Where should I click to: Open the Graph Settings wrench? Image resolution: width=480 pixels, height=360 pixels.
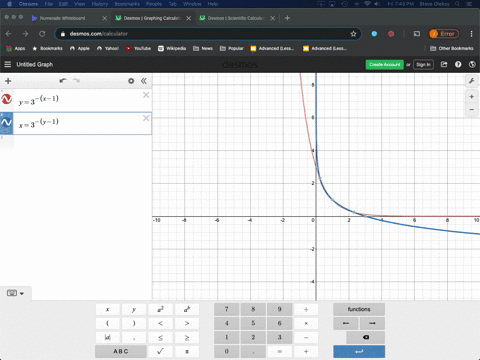pyautogui.click(x=472, y=81)
